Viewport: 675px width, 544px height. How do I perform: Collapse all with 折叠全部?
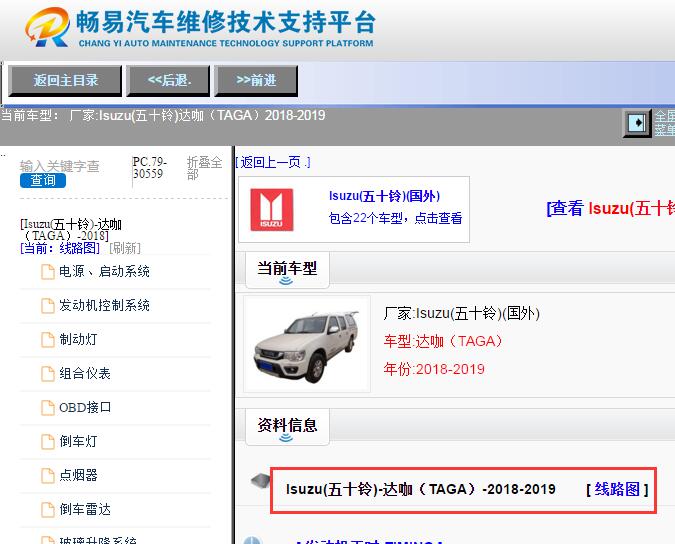(204, 168)
